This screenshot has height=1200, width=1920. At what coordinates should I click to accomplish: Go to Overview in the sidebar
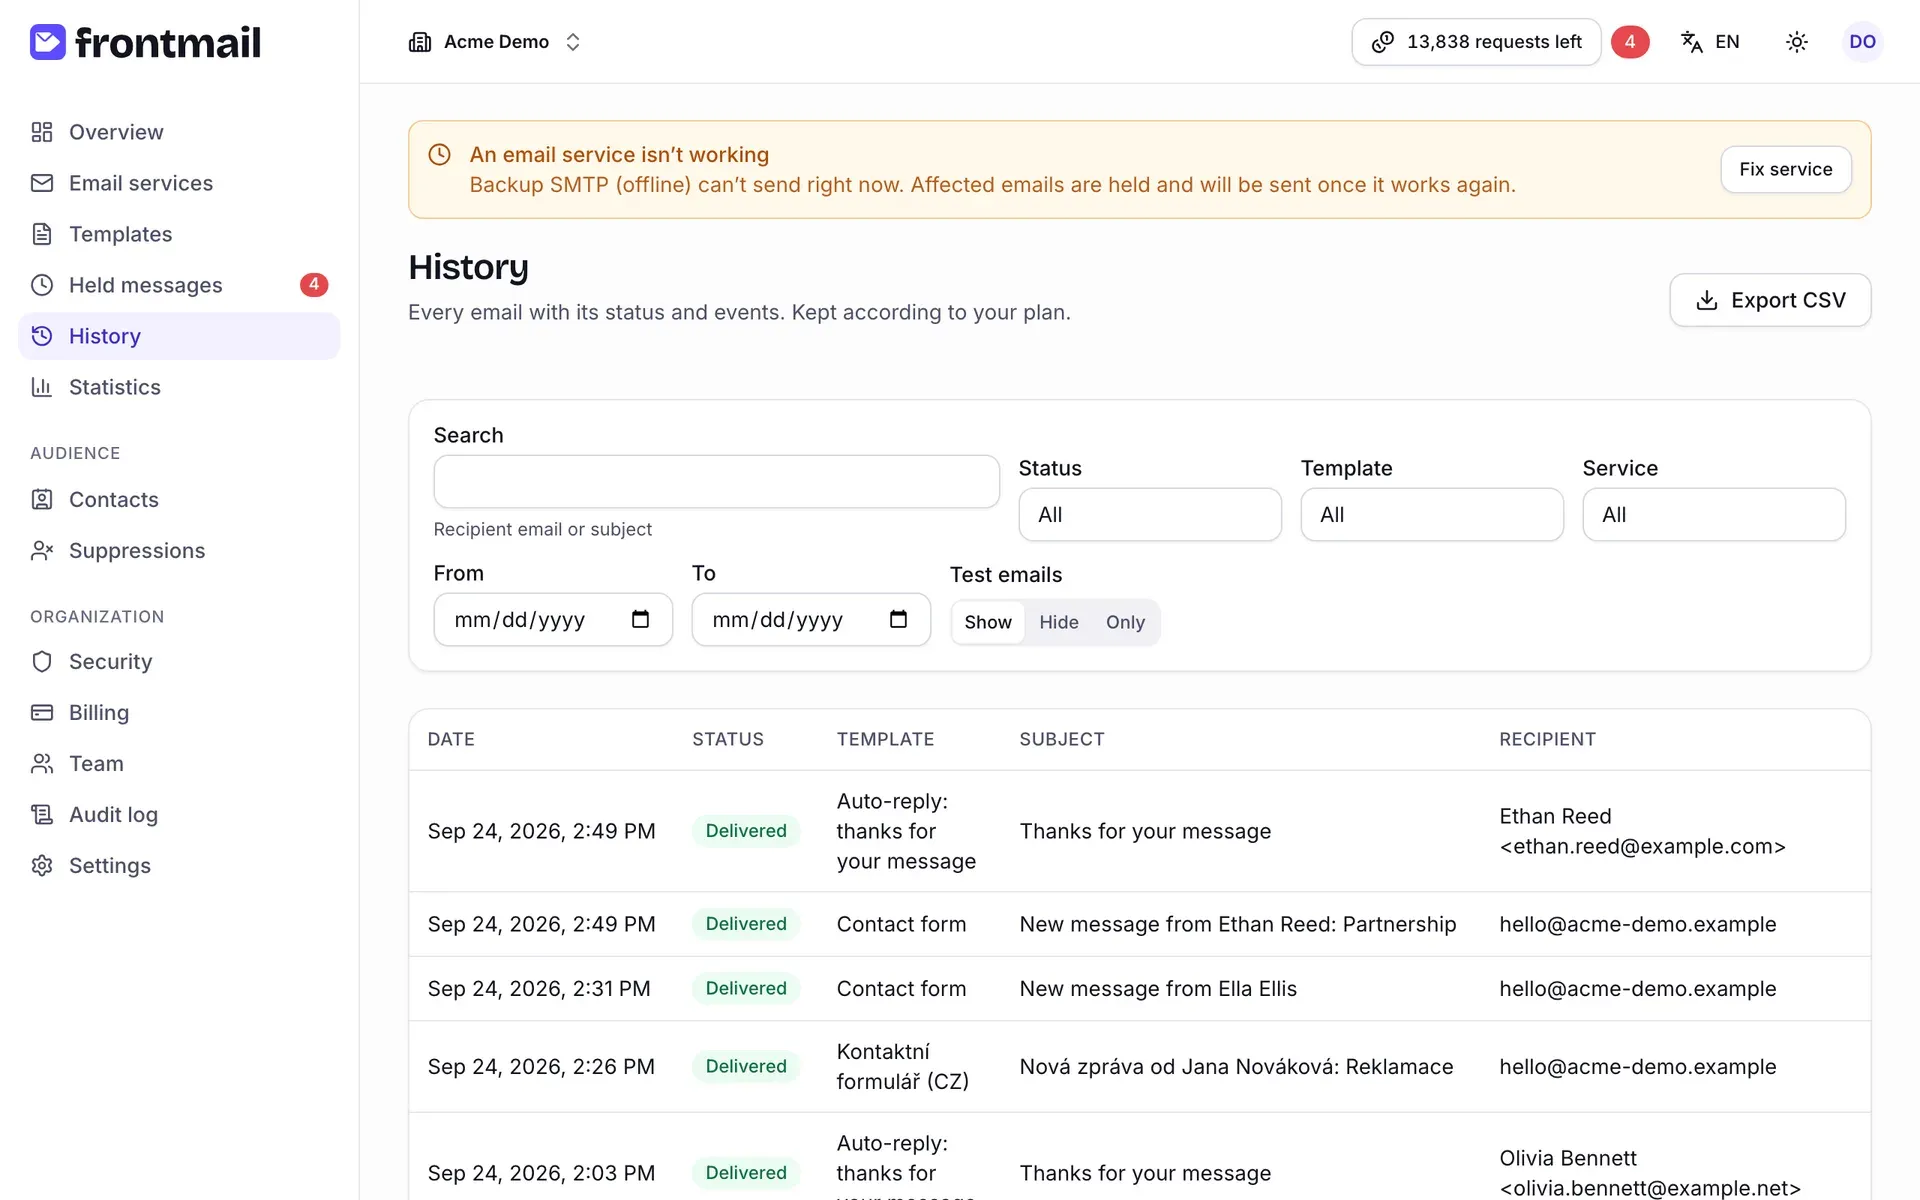(x=179, y=132)
